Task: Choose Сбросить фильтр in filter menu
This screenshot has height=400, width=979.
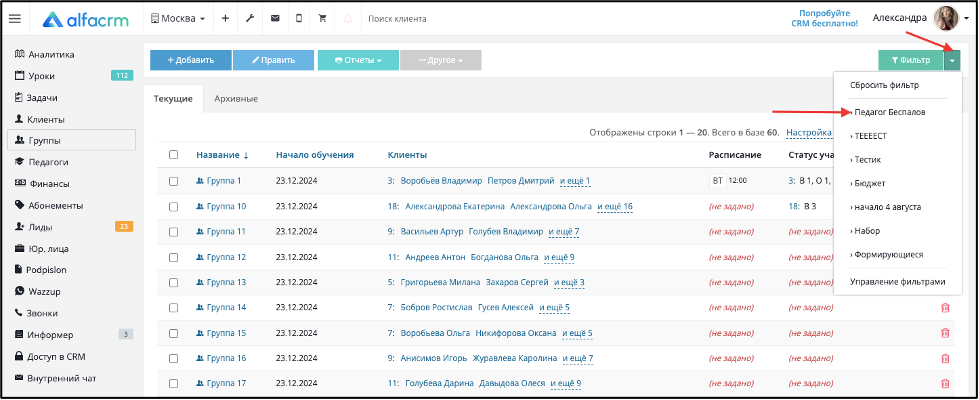Action: pos(884,85)
